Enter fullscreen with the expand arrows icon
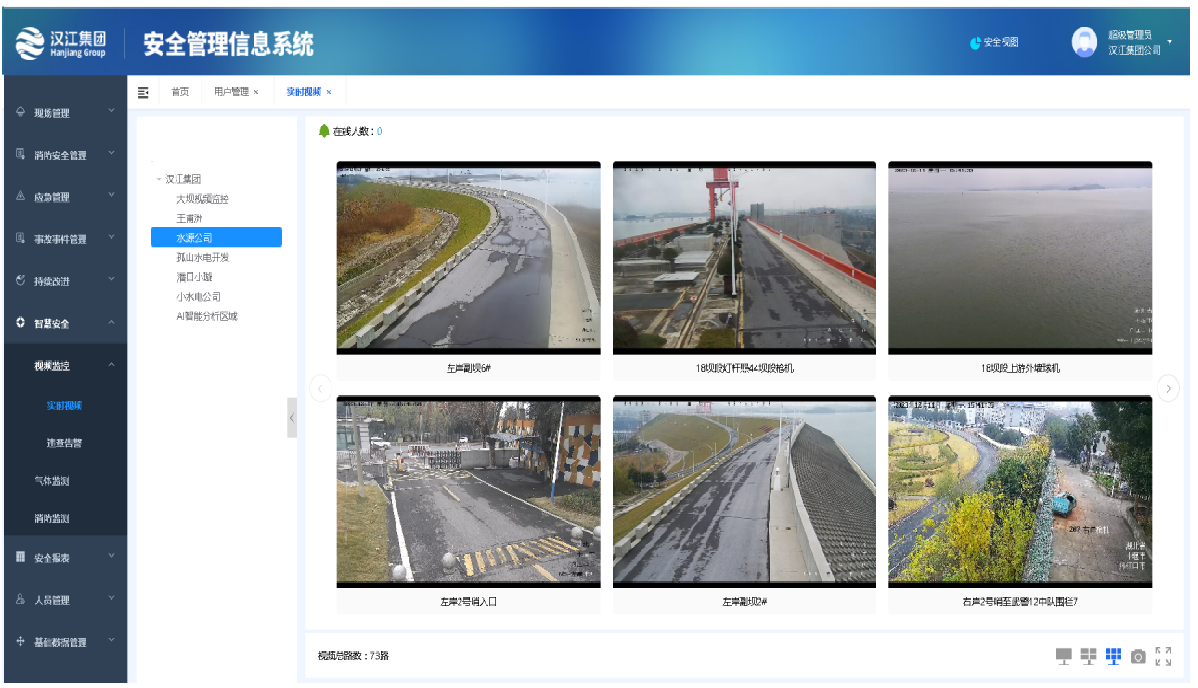 click(x=1163, y=656)
